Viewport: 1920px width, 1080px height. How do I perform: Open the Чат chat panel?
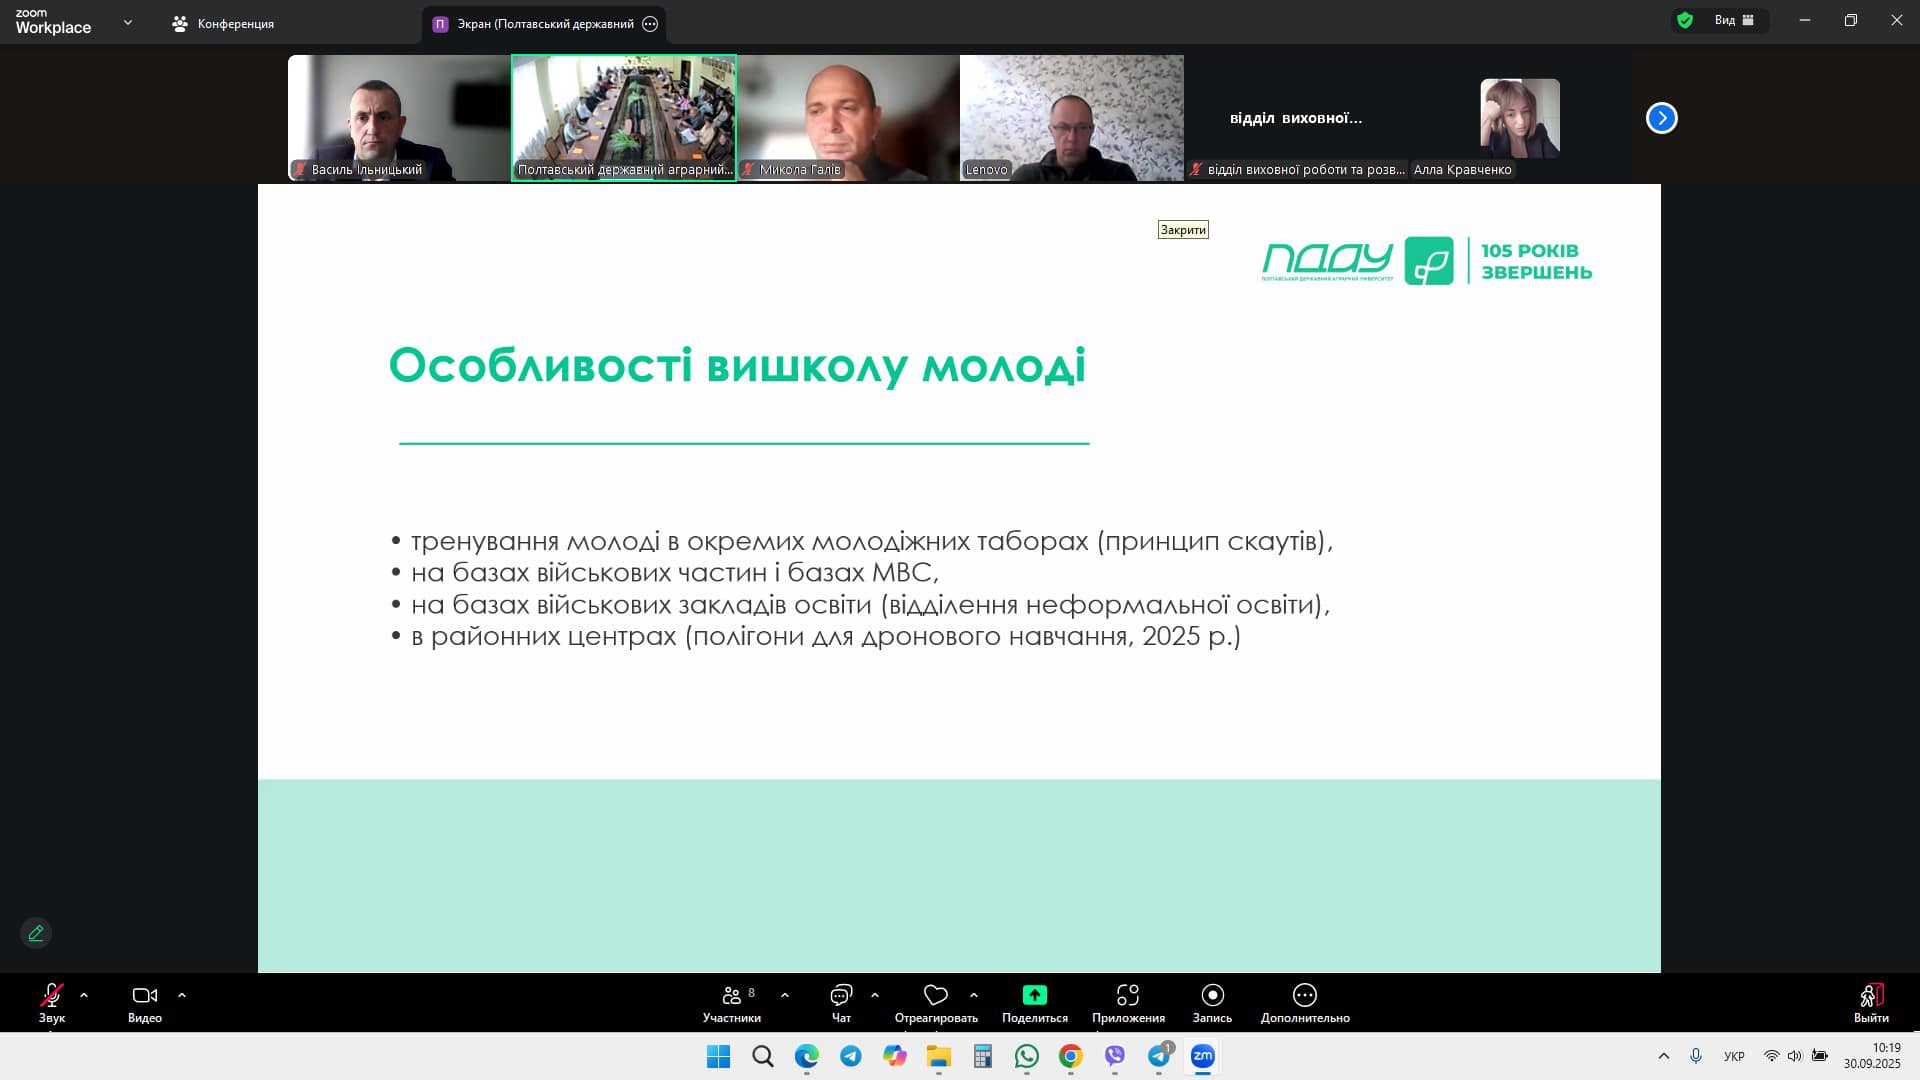click(841, 1002)
